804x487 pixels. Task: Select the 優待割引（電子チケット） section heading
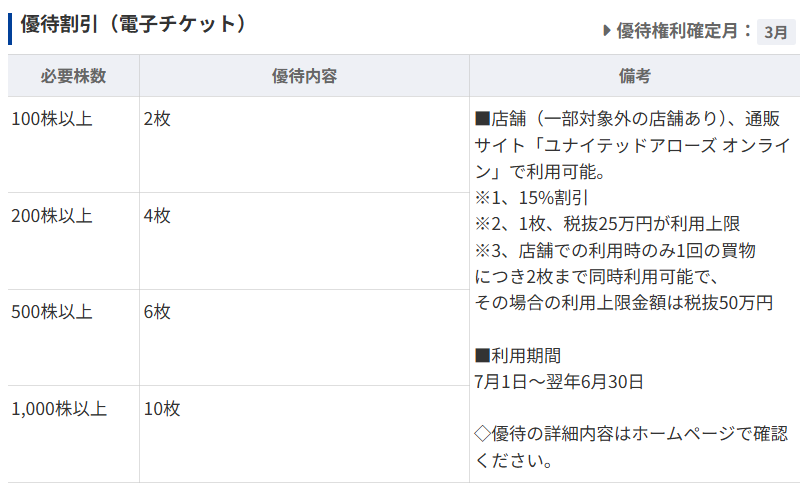133,25
